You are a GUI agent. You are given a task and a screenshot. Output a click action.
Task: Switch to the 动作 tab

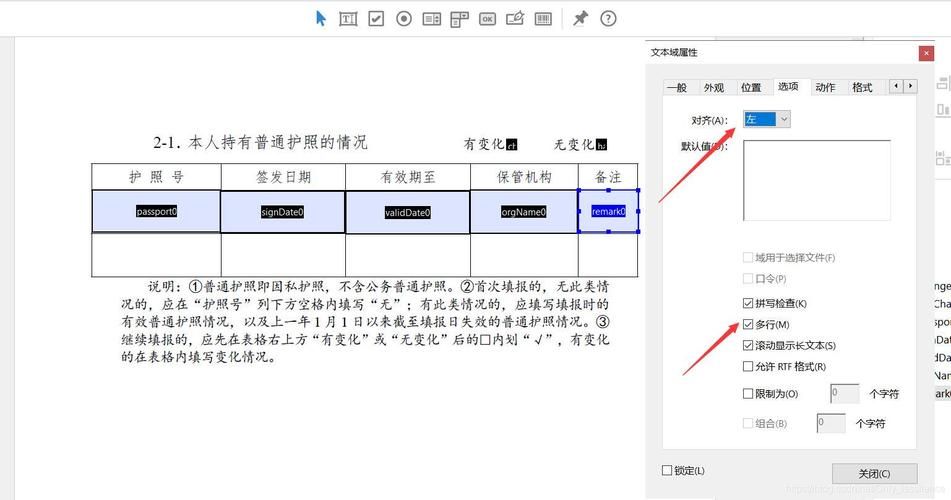point(825,87)
